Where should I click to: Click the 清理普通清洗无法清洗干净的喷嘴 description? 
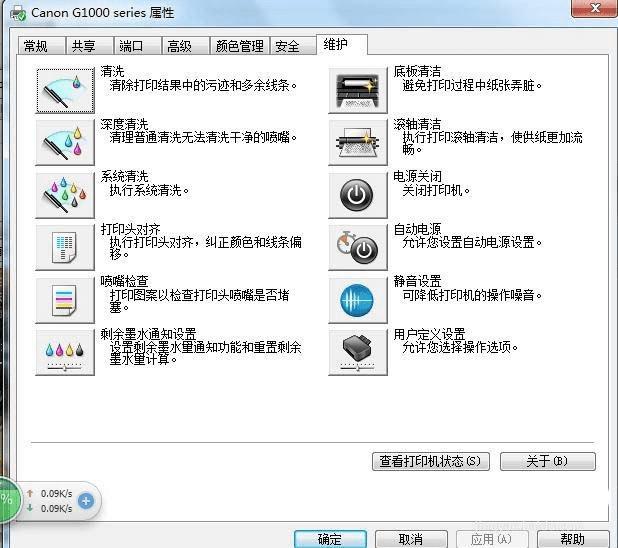pos(203,138)
